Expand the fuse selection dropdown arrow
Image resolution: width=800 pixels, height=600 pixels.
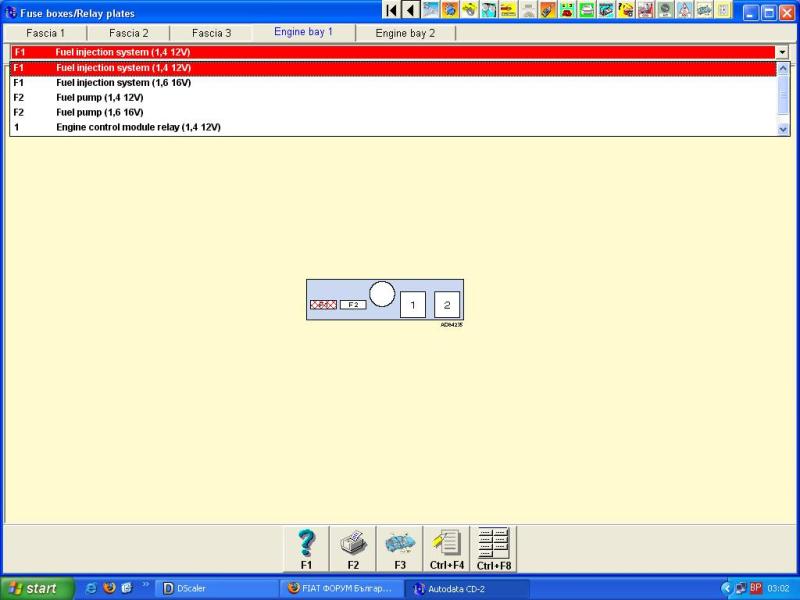tap(782, 52)
